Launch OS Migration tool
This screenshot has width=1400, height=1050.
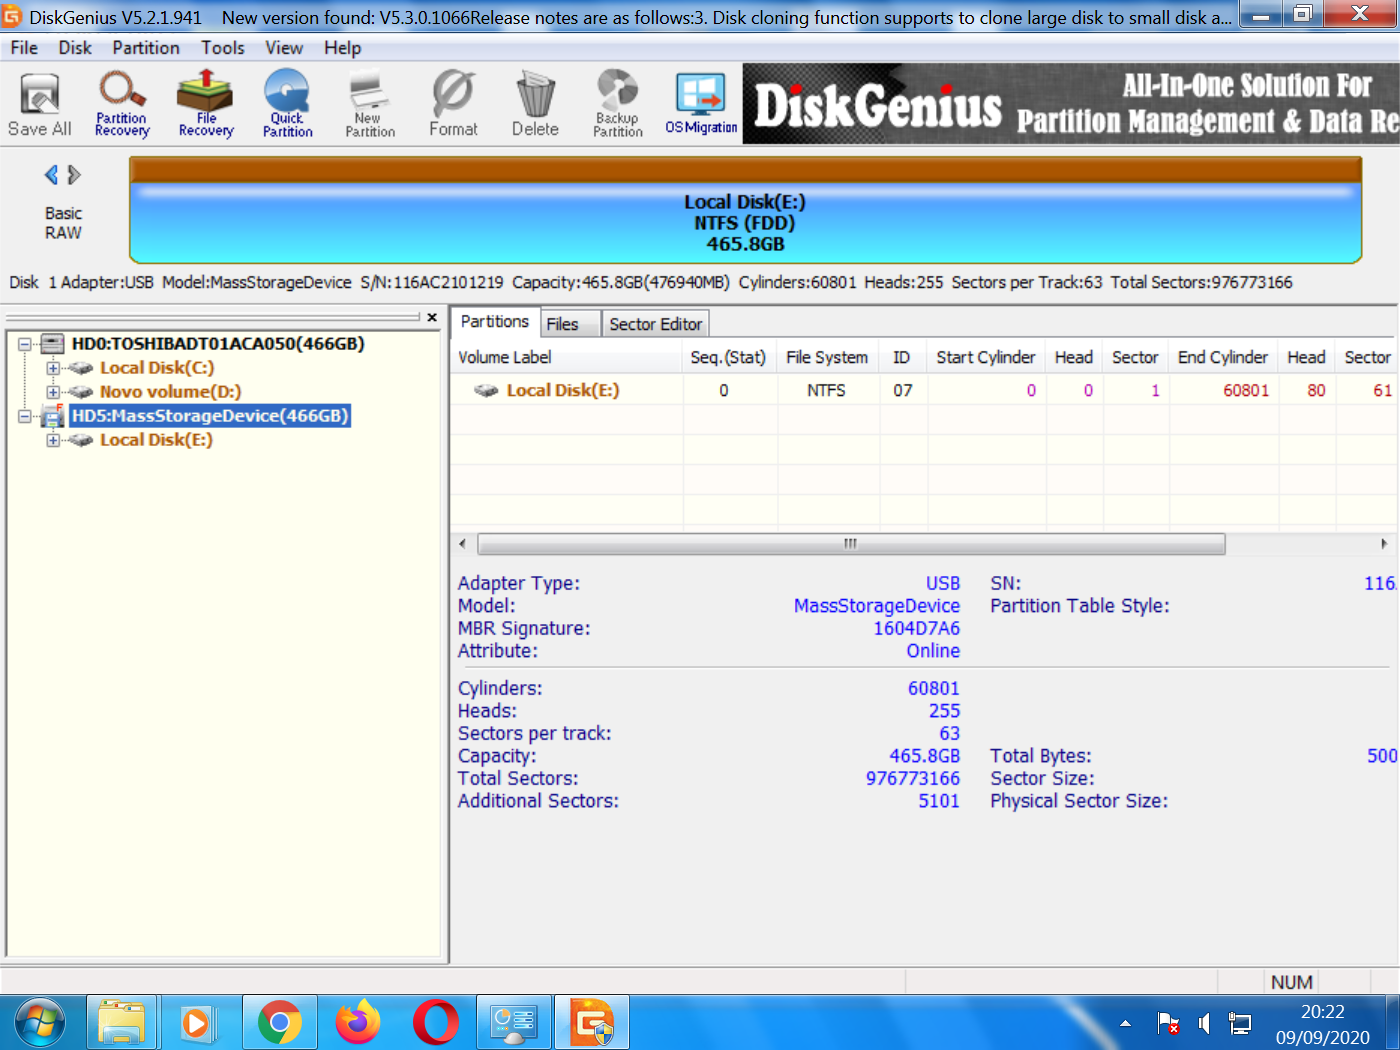coord(701,104)
